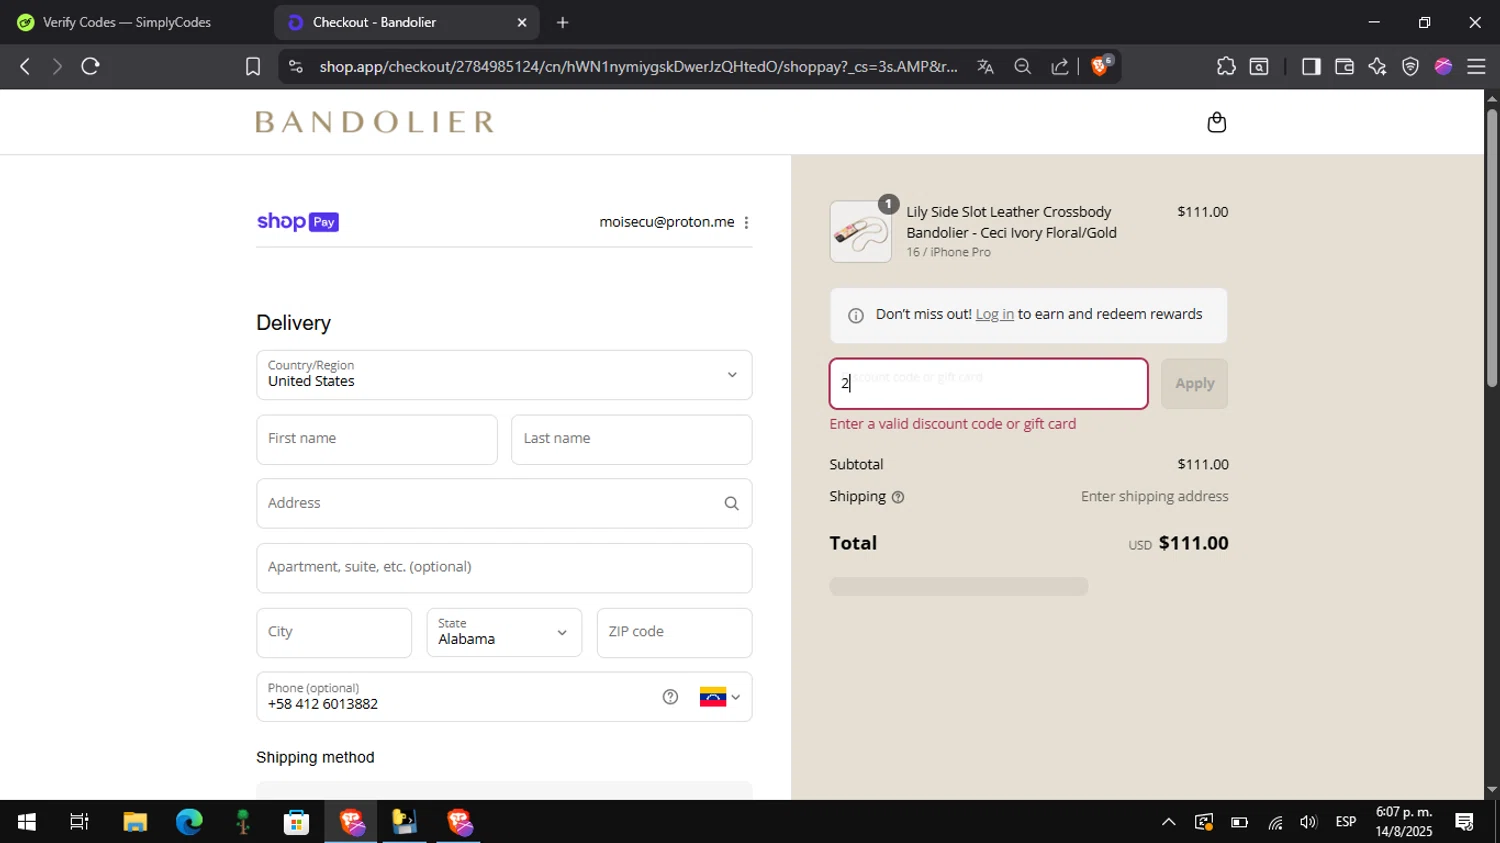Open a new browser tab
Image resolution: width=1500 pixels, height=843 pixels.
point(563,22)
